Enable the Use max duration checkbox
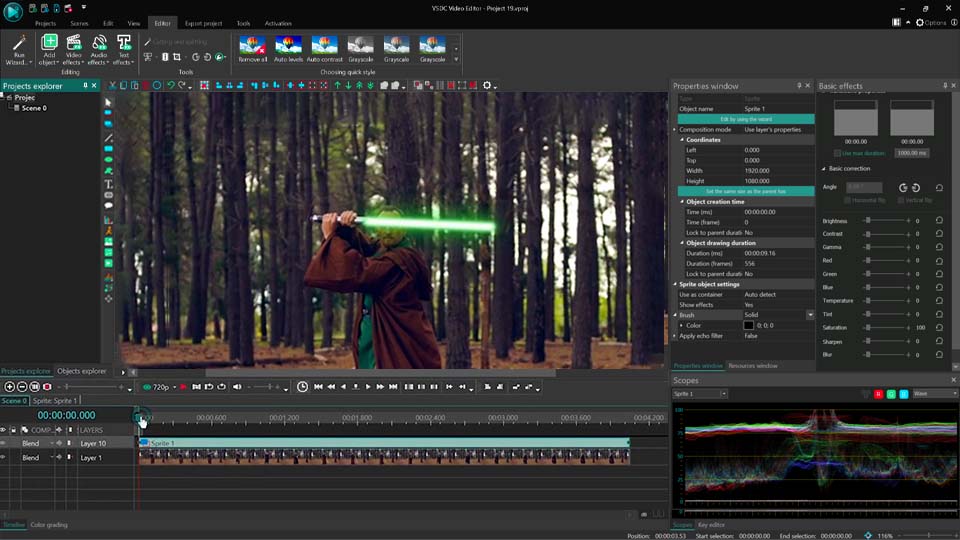 [x=838, y=153]
